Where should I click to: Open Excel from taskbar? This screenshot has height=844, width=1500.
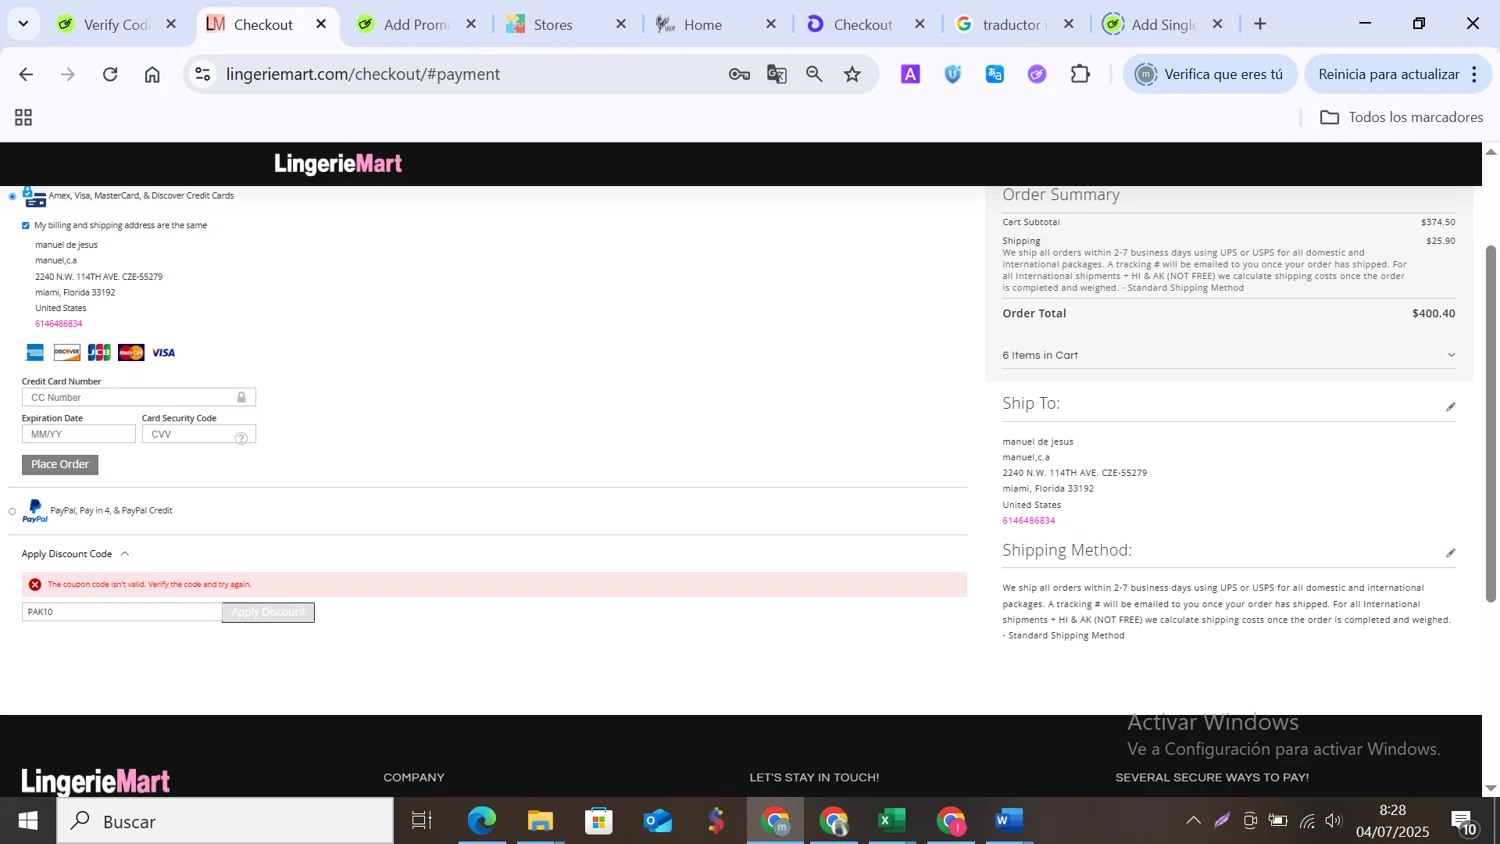coord(892,821)
